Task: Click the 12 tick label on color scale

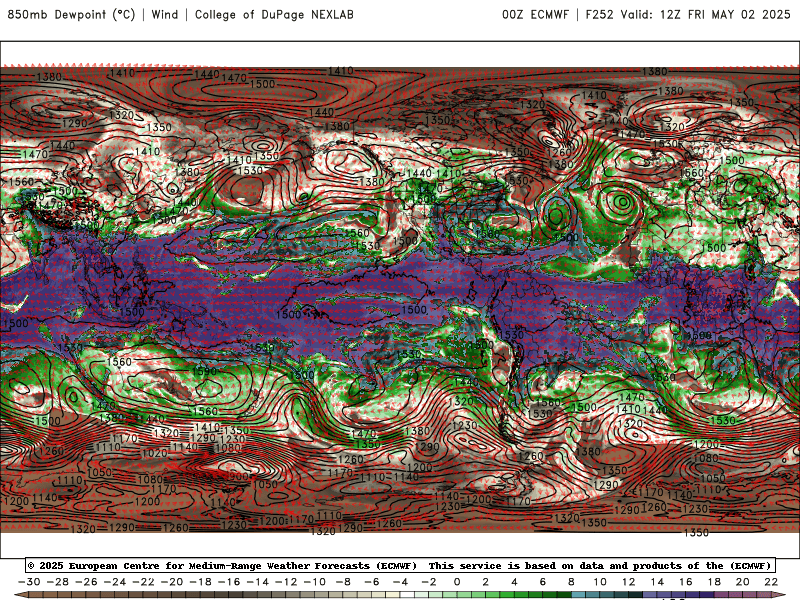Action: pyautogui.click(x=629, y=582)
